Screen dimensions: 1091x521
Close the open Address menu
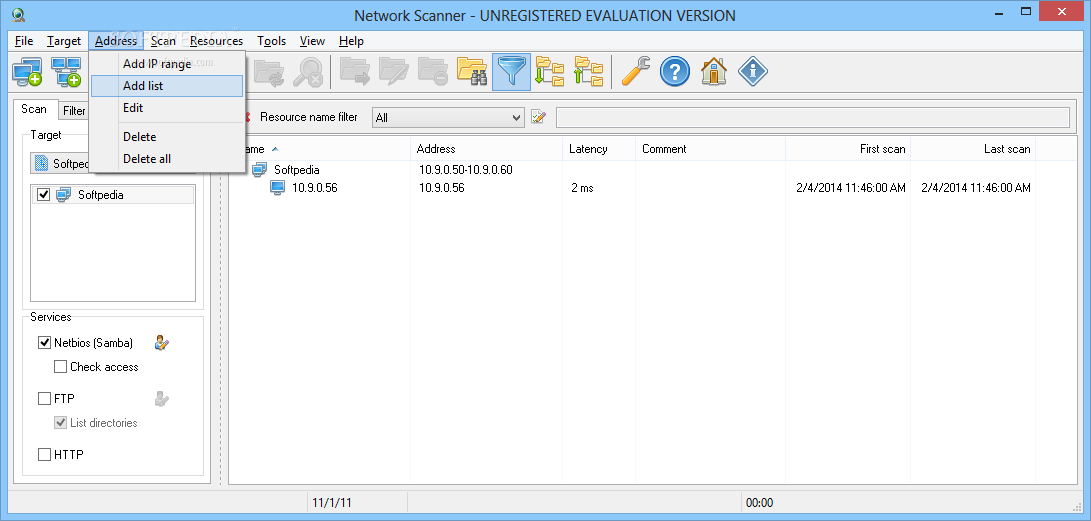(116, 41)
